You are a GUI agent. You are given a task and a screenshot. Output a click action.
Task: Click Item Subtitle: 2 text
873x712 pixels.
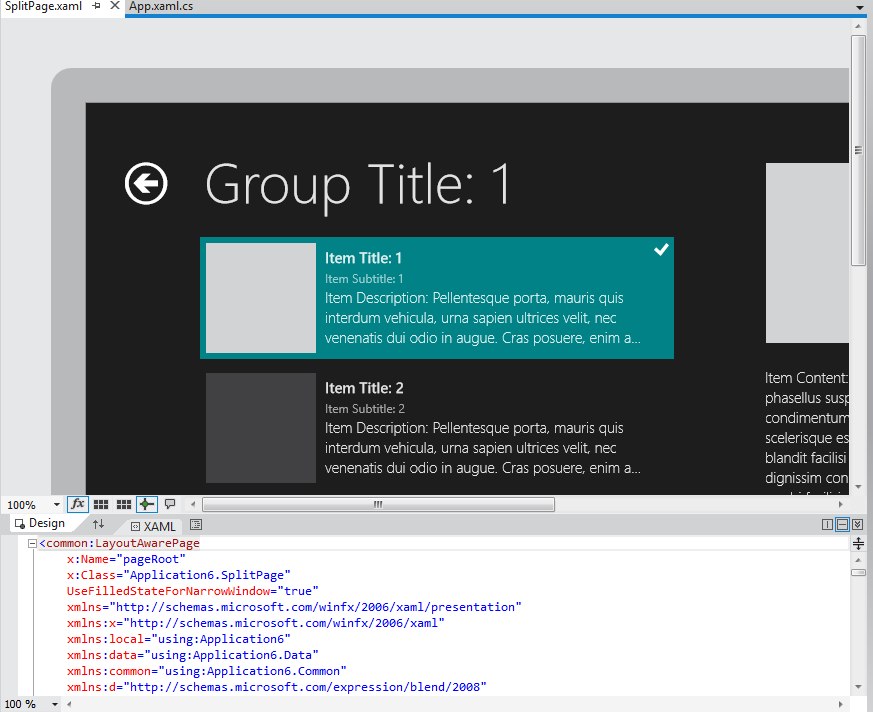pyautogui.click(x=365, y=409)
